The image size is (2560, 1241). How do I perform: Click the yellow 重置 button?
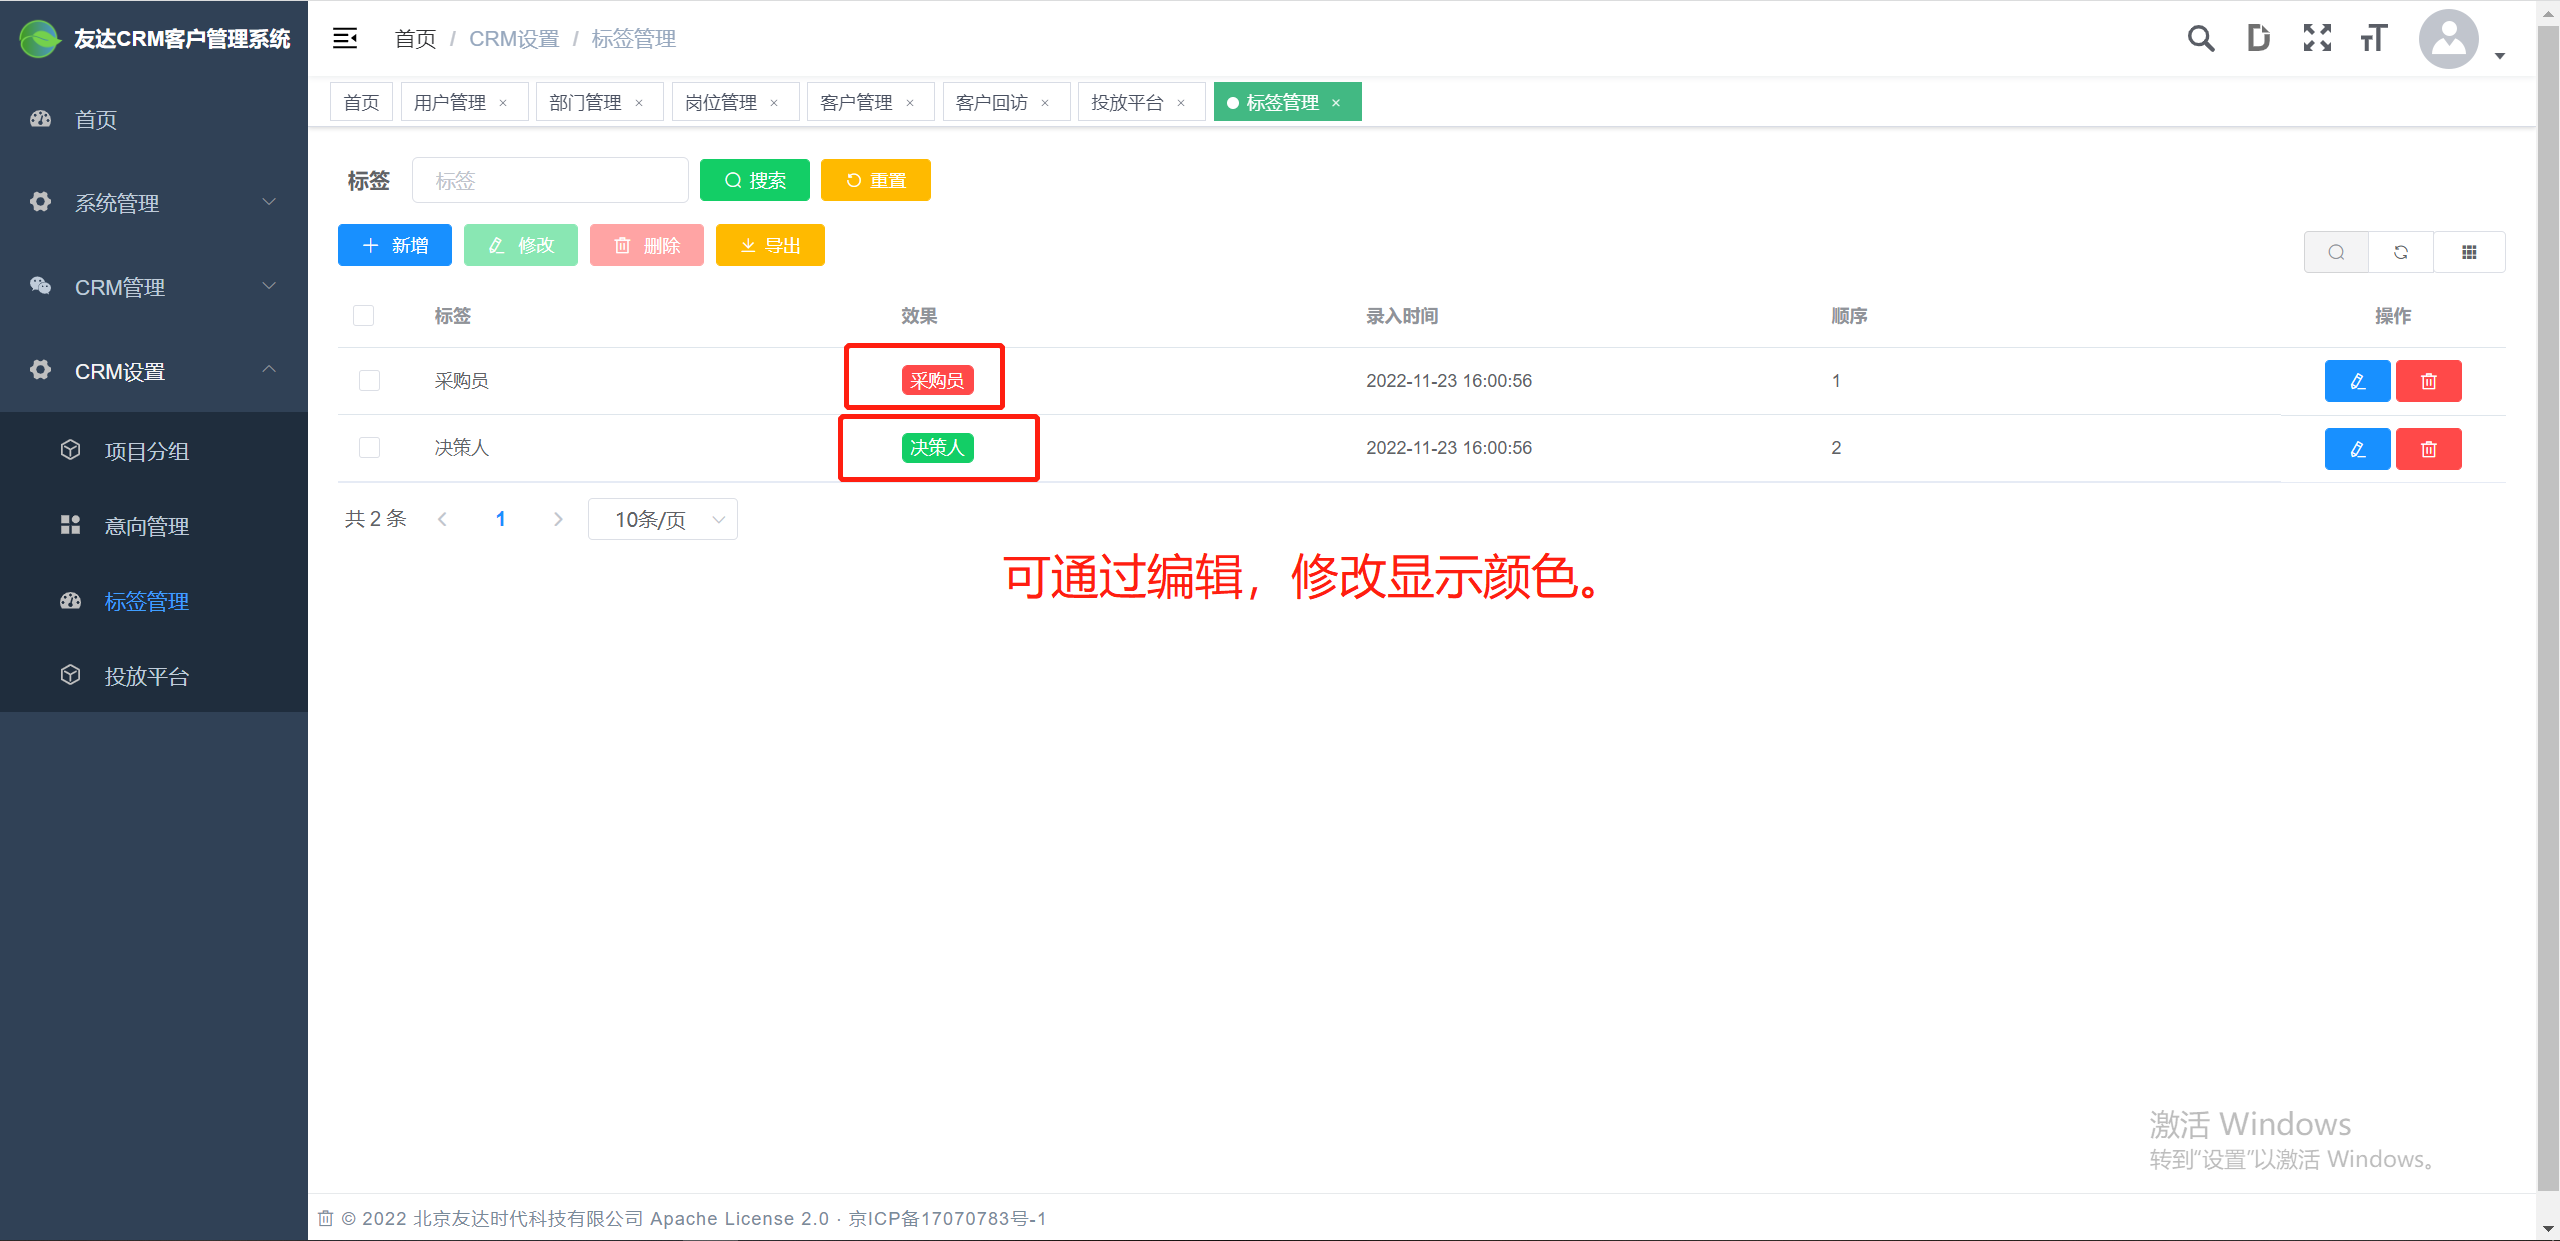(876, 180)
